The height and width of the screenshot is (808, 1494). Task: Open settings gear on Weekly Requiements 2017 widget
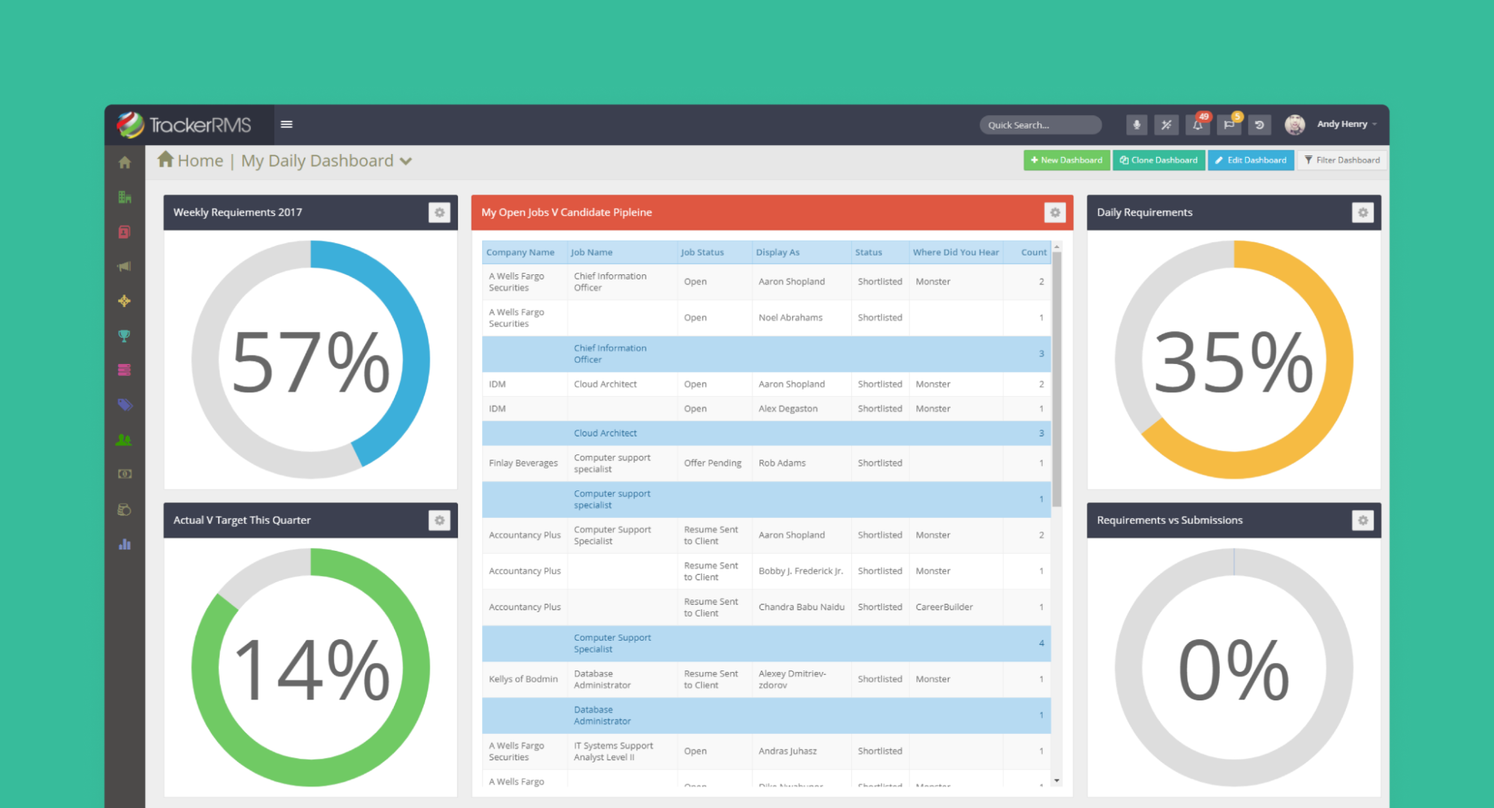[439, 212]
